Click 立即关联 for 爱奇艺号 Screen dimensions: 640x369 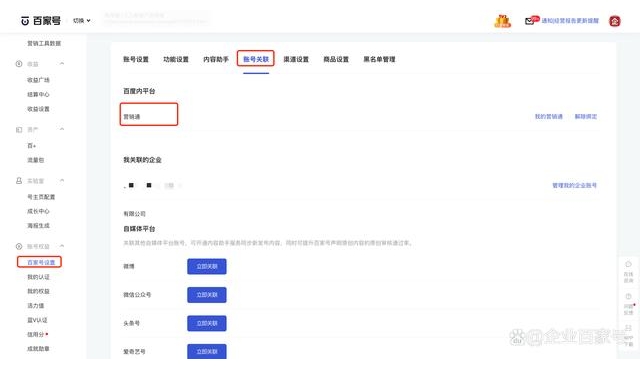pyautogui.click(x=207, y=351)
